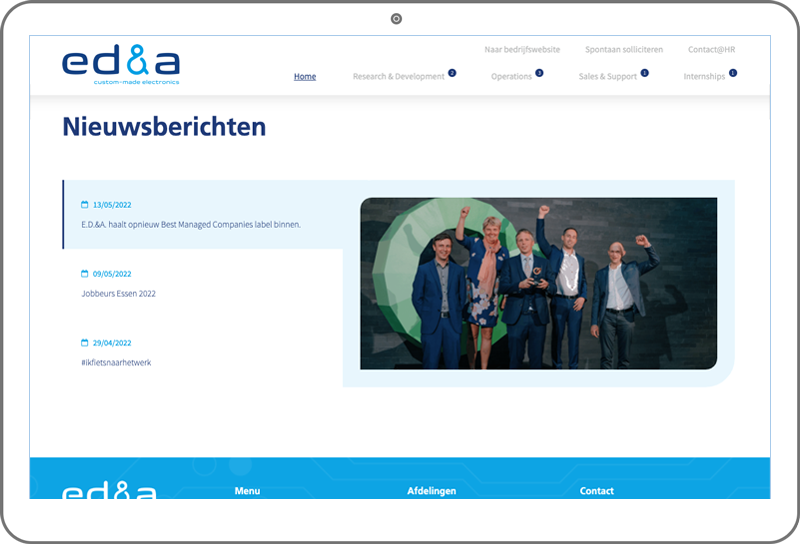
Task: Click the white ed&a logo in the footer
Action: [109, 490]
